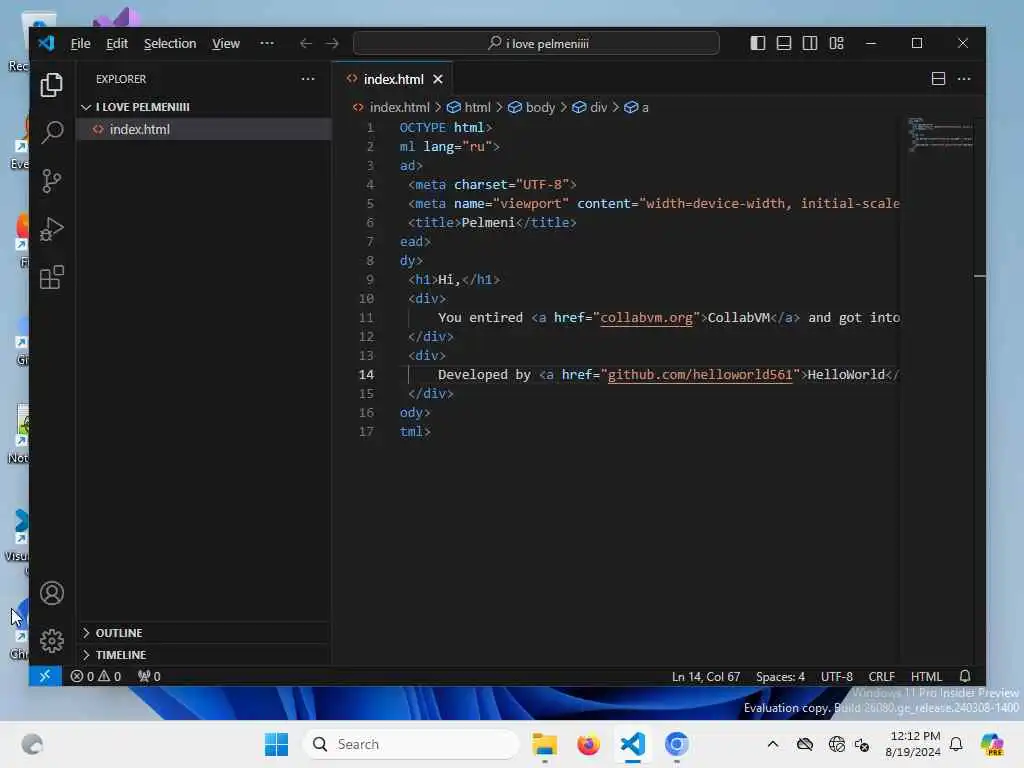The height and width of the screenshot is (768, 1024).
Task: Close the index.html tab
Action: point(438,79)
